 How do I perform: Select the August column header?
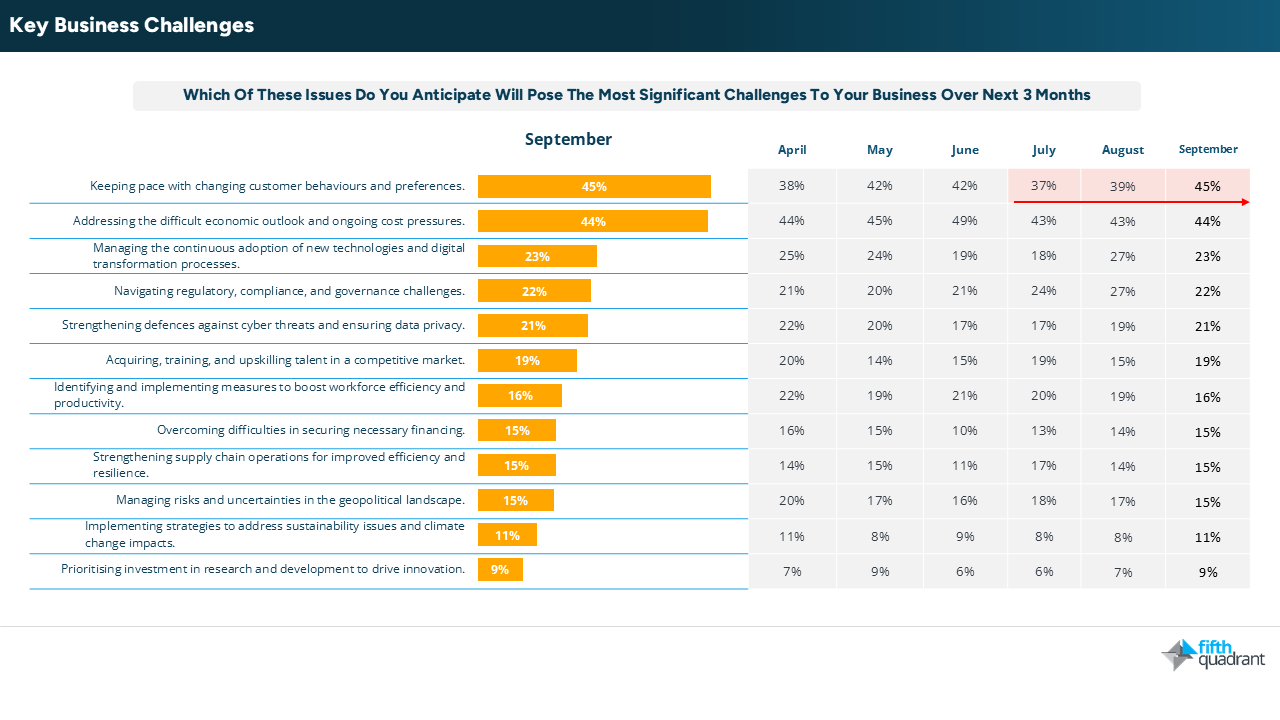tap(1123, 150)
